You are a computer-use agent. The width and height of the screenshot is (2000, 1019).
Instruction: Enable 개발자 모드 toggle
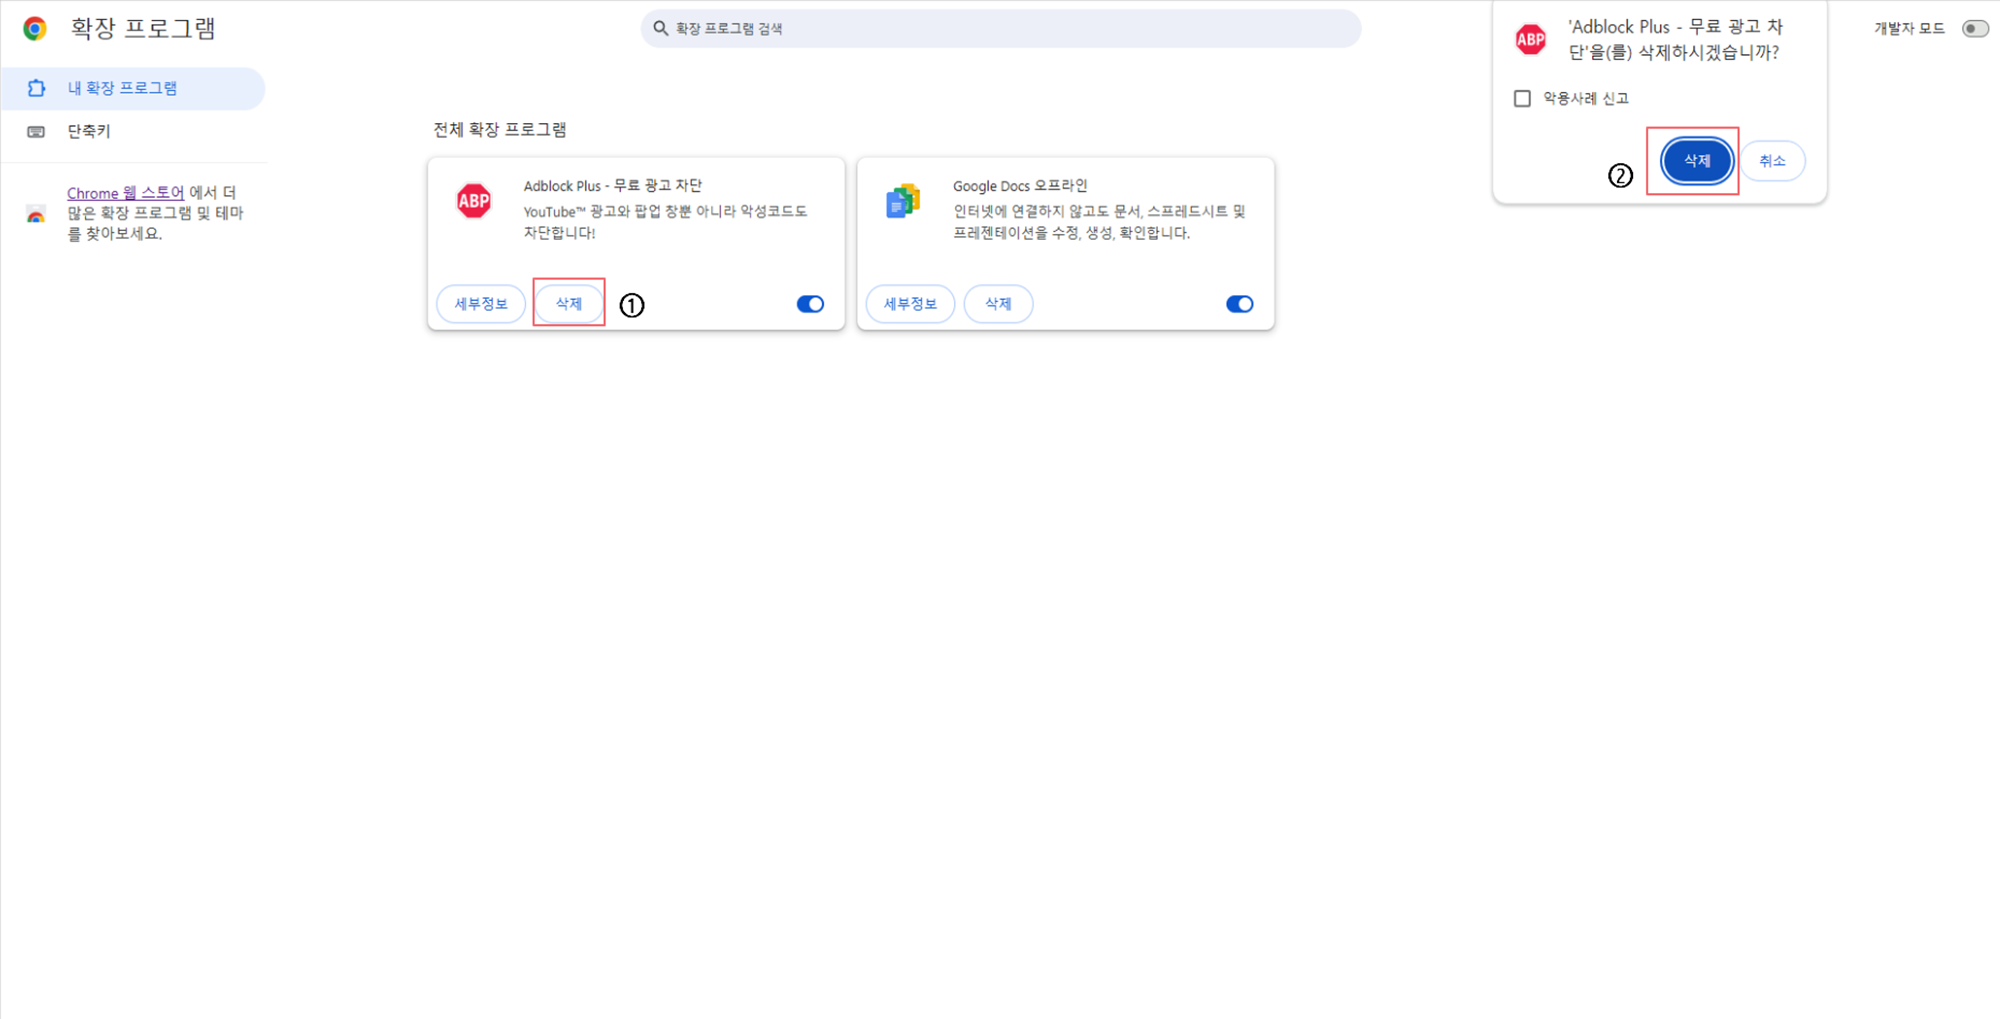point(1974,29)
